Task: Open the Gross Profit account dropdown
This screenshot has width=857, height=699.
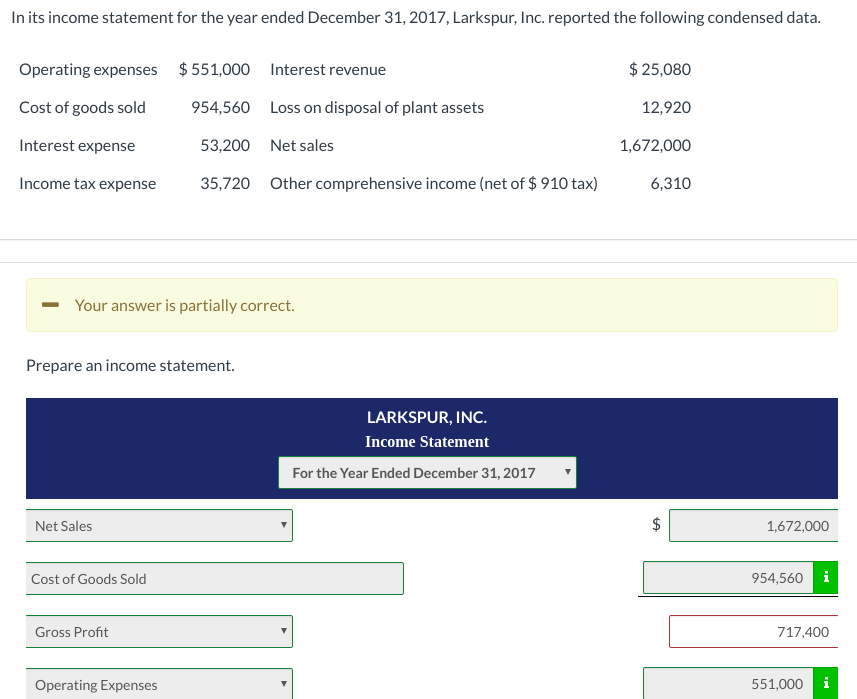Action: pyautogui.click(x=159, y=632)
